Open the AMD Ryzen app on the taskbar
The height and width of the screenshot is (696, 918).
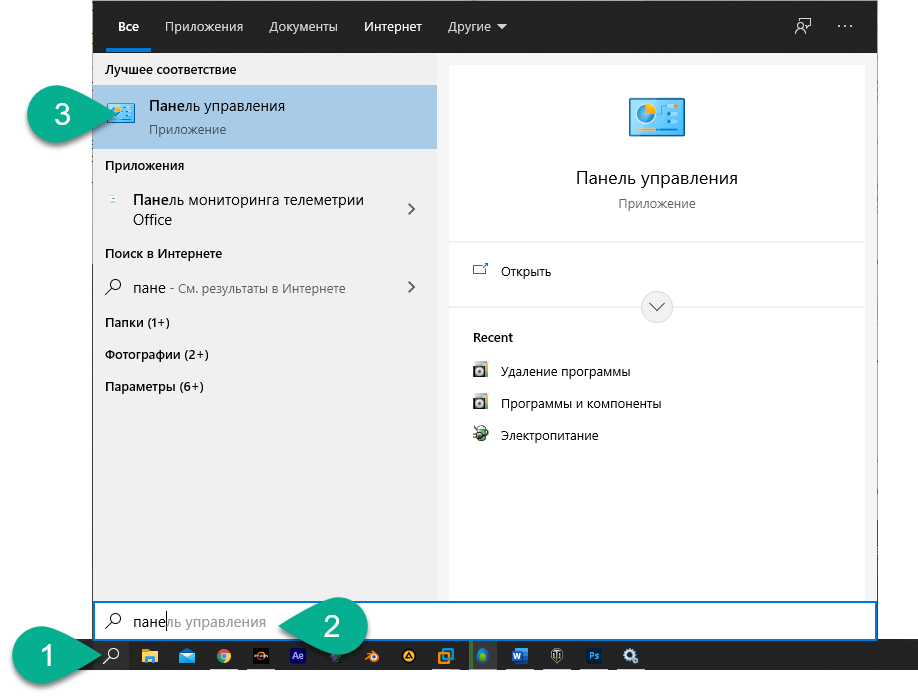pyautogui.click(x=261, y=656)
